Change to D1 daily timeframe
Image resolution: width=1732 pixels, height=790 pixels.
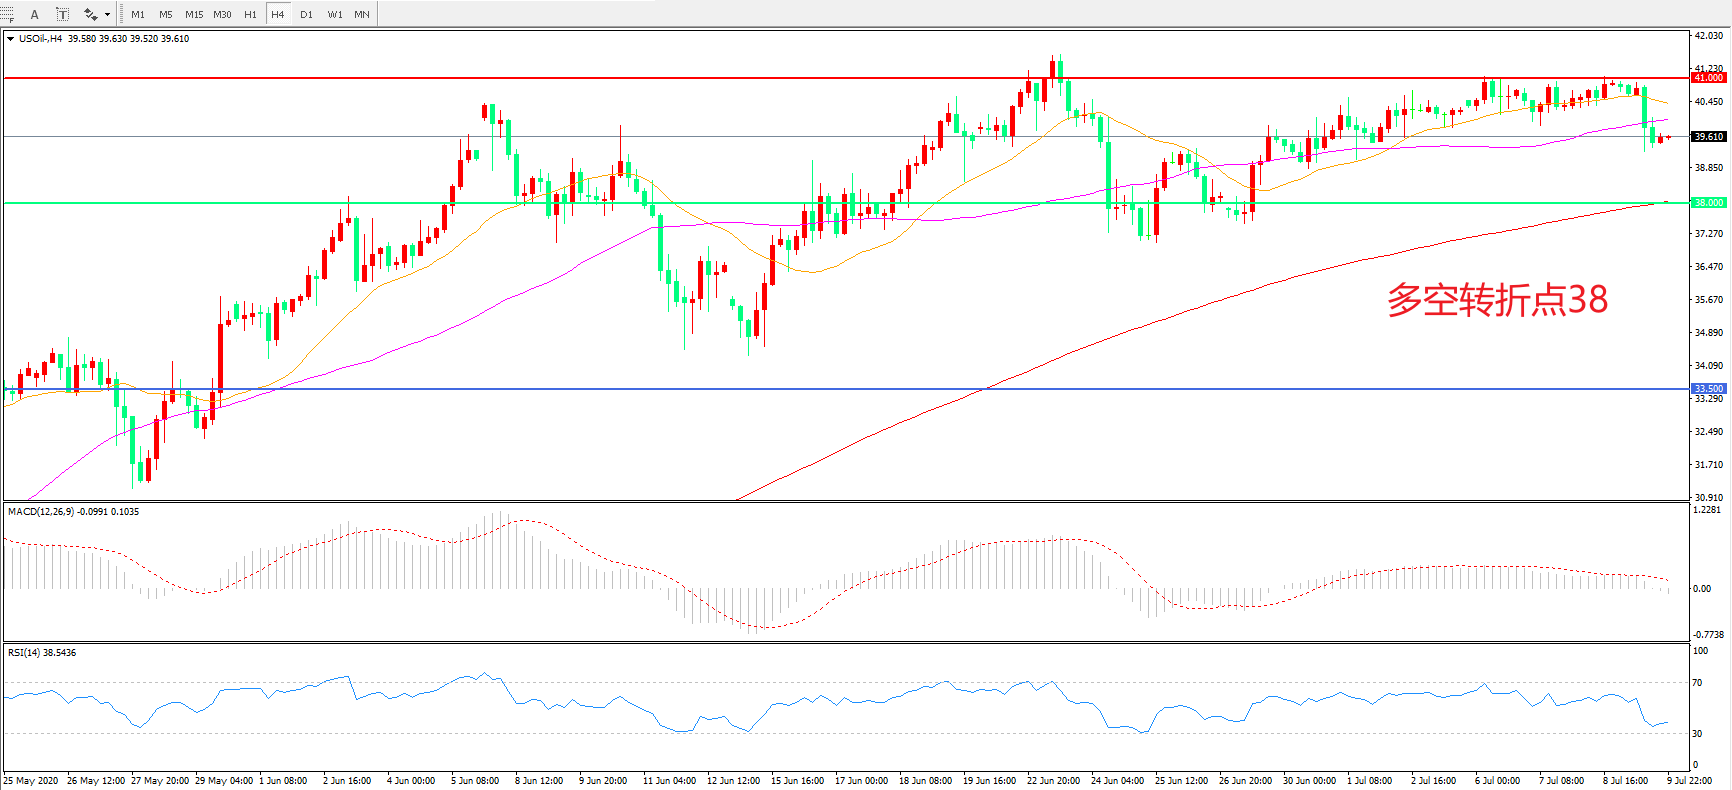pyautogui.click(x=306, y=14)
